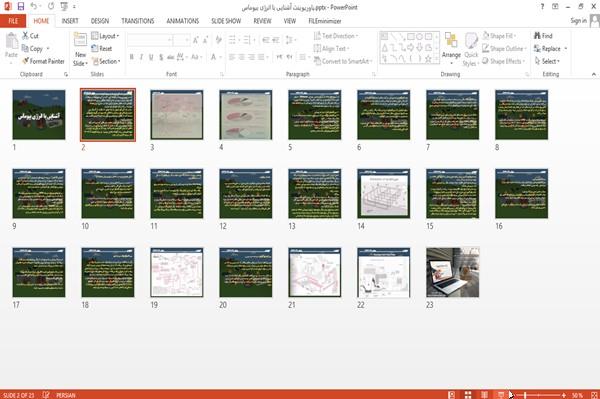
Task: Open the Arrange options
Action: (451, 49)
